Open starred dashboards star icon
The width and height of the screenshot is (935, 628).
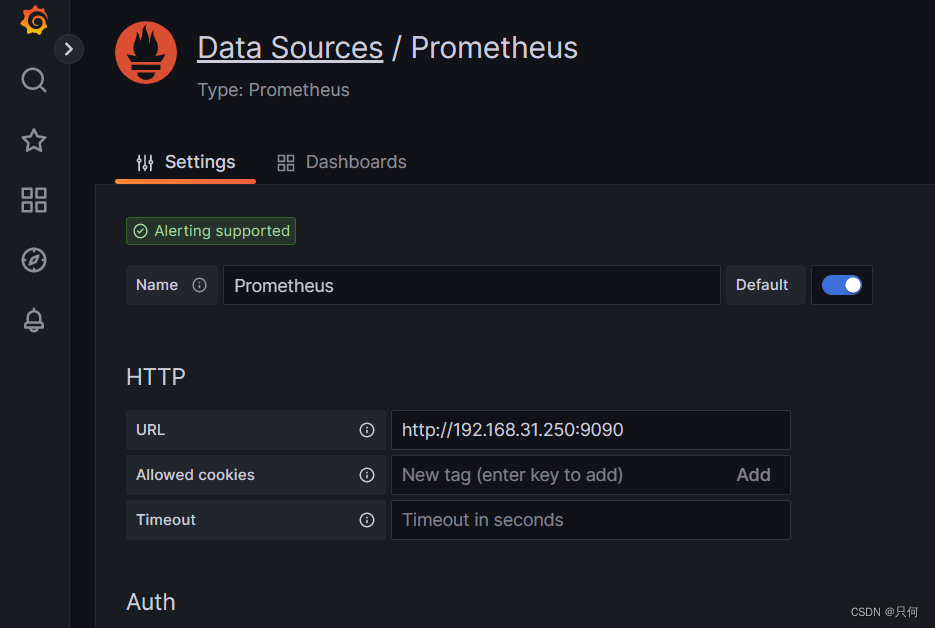click(x=34, y=140)
